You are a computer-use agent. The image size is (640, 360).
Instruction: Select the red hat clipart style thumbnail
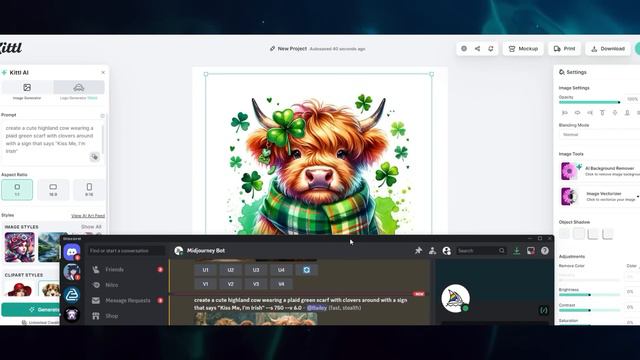(x=20, y=288)
